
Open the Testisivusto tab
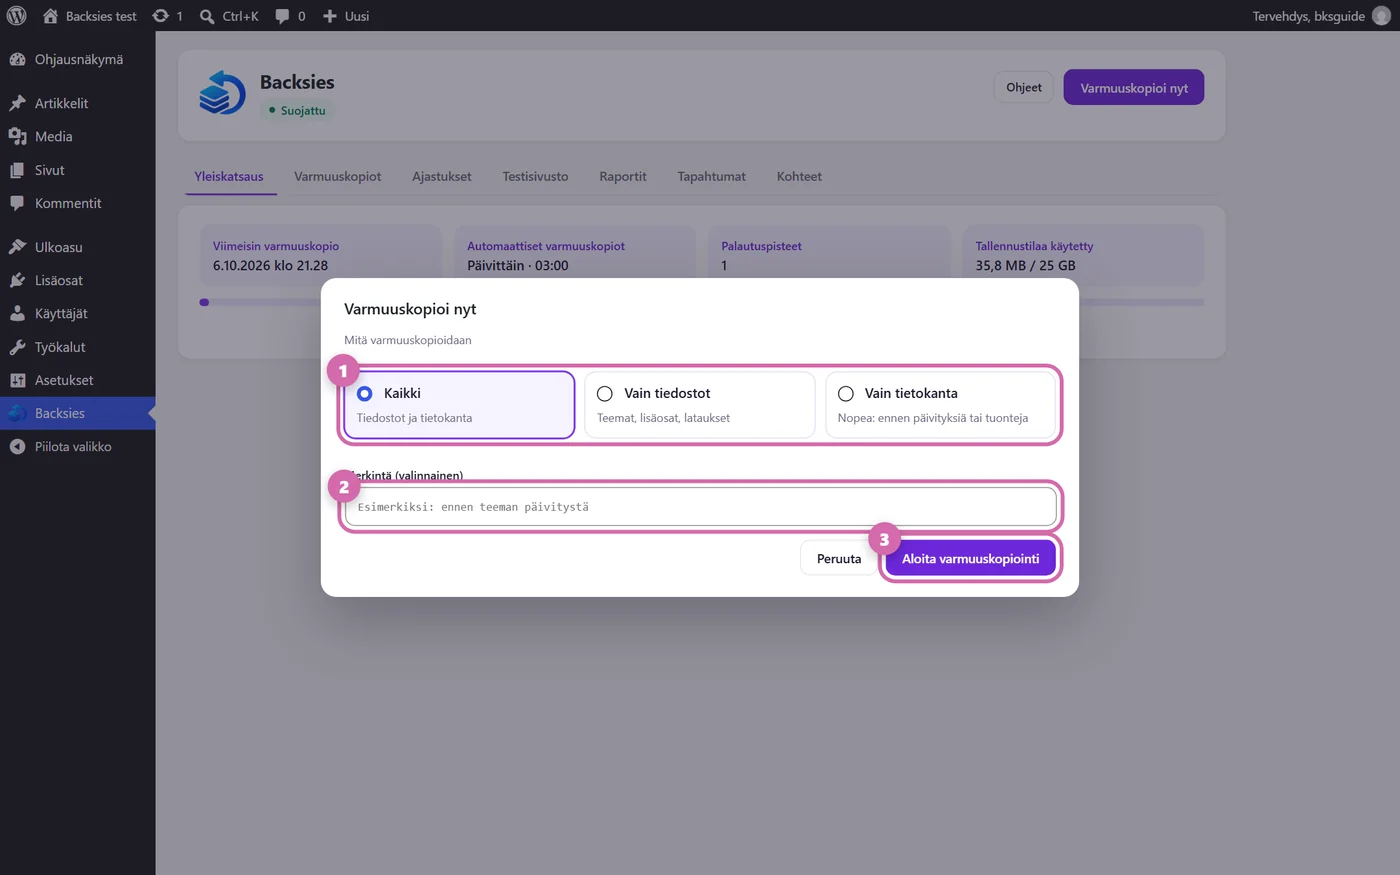click(x=535, y=176)
